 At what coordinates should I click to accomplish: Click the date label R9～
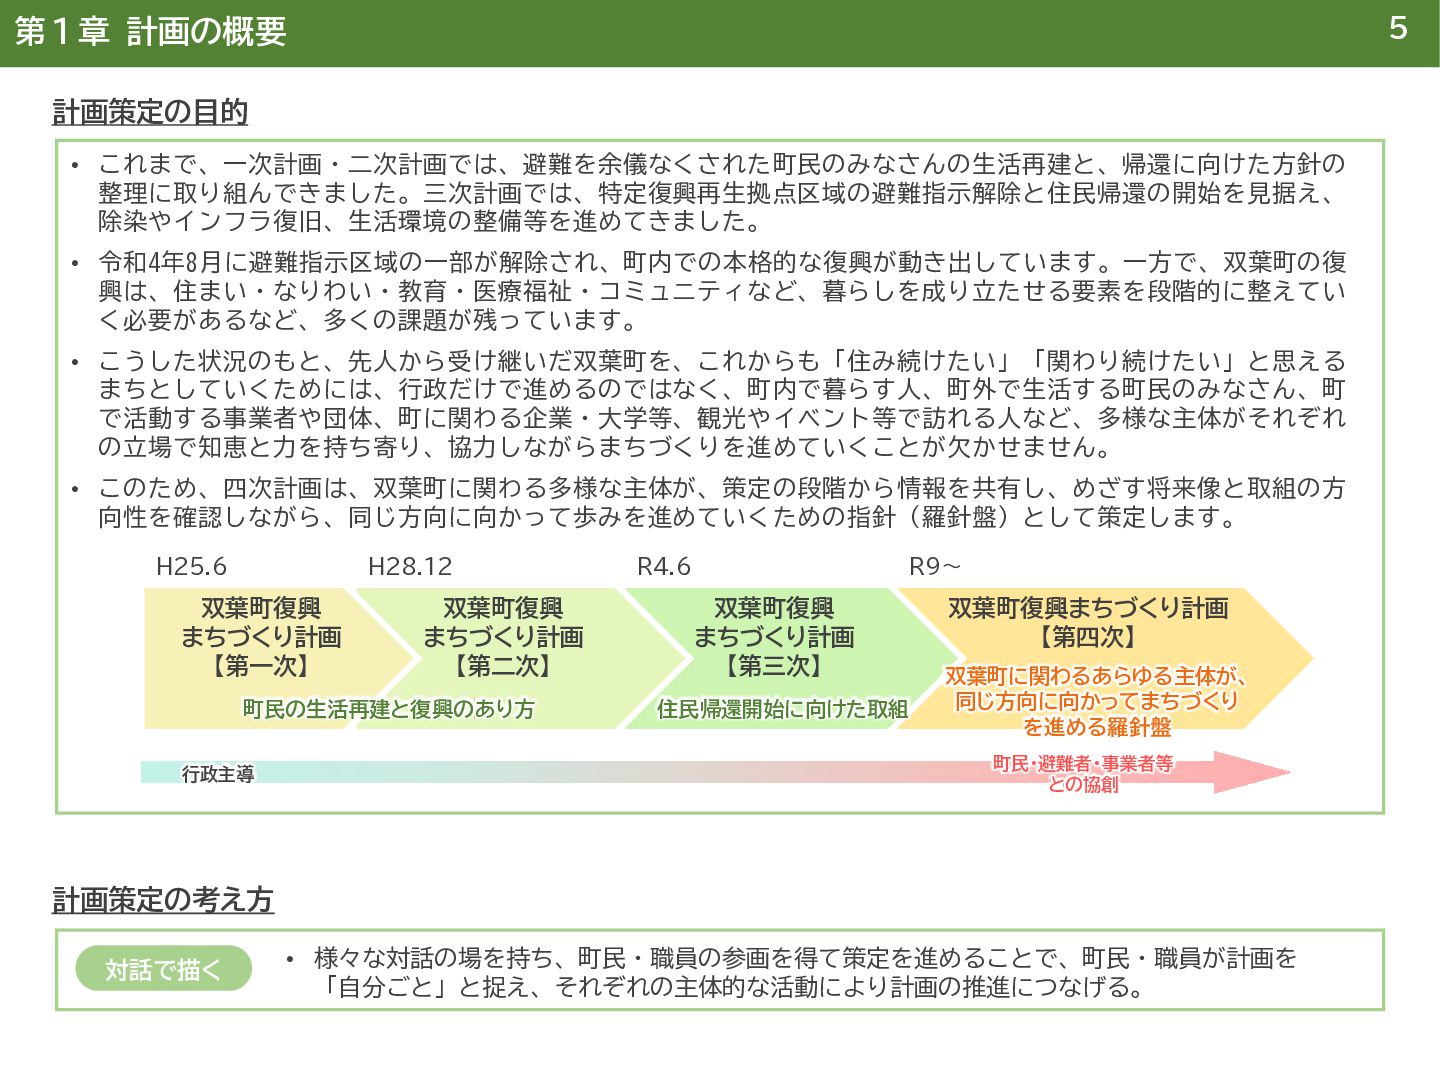[x=935, y=567]
